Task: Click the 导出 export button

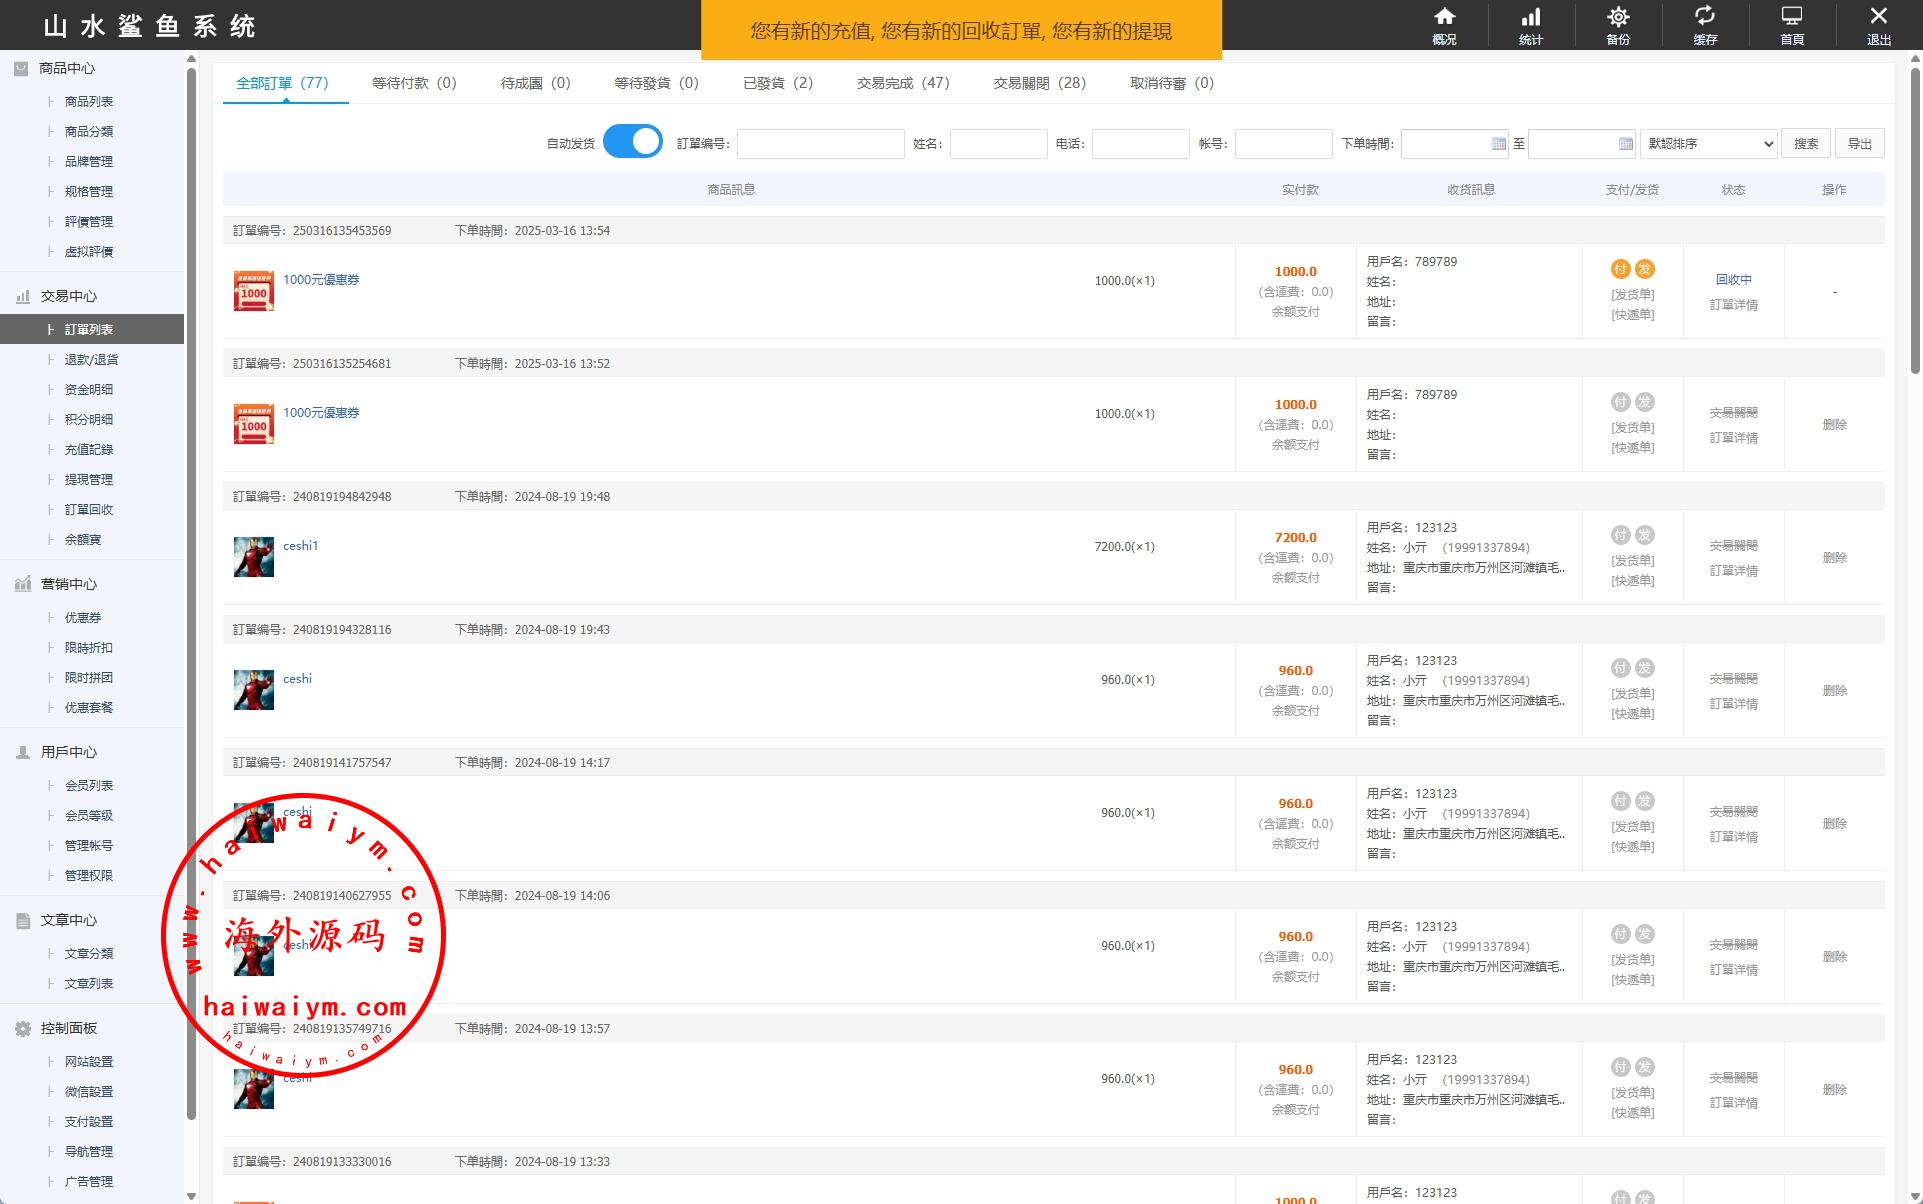Action: [x=1859, y=144]
